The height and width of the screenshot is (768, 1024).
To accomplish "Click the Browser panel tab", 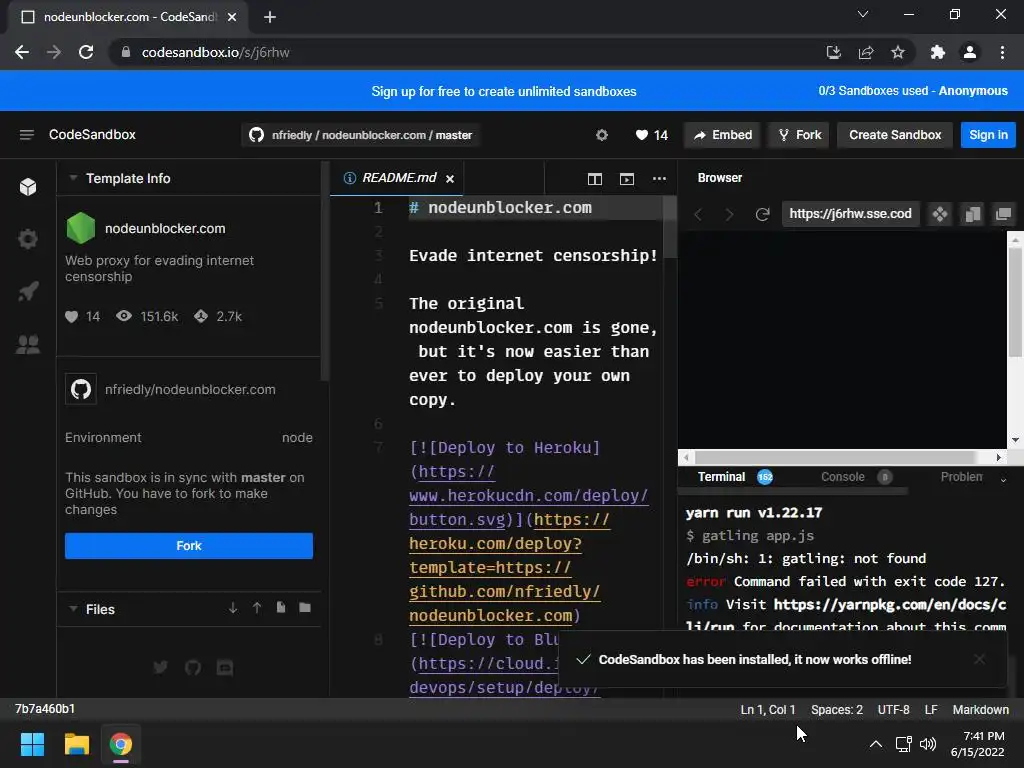I will [x=720, y=178].
